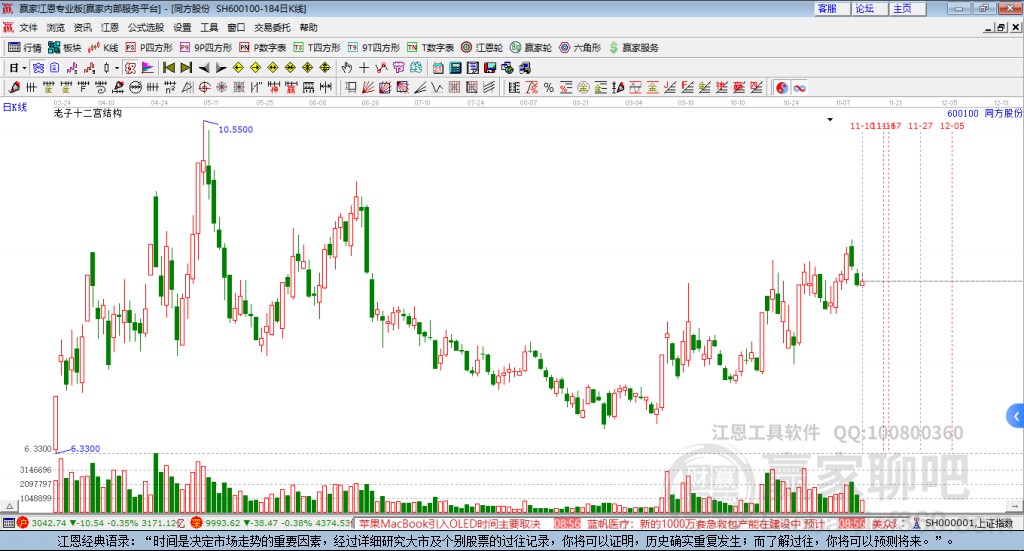Click the 蓝帆医疗 news ticker item
The image size is (1024, 551).
[x=706, y=524]
